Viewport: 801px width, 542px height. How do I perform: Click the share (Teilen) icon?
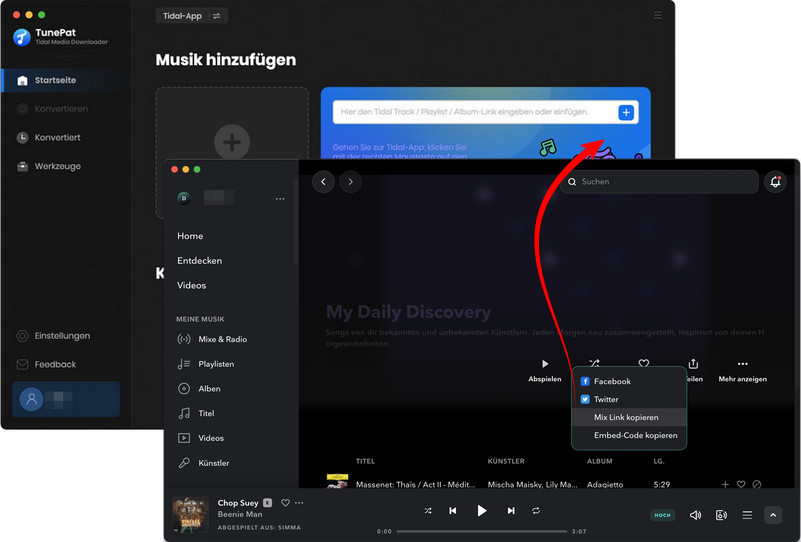[x=693, y=364]
